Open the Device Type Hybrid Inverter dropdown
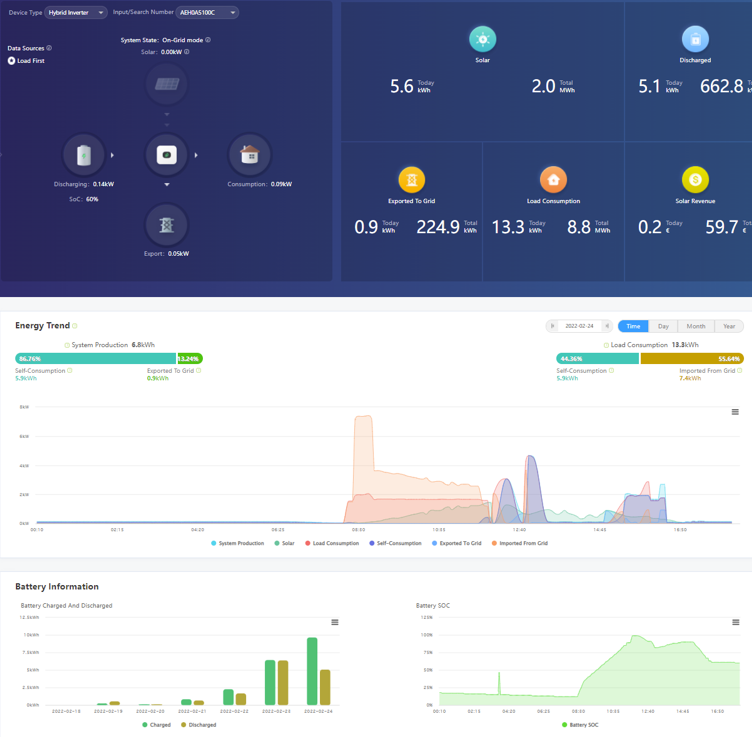This screenshot has height=737, width=752. (x=76, y=12)
